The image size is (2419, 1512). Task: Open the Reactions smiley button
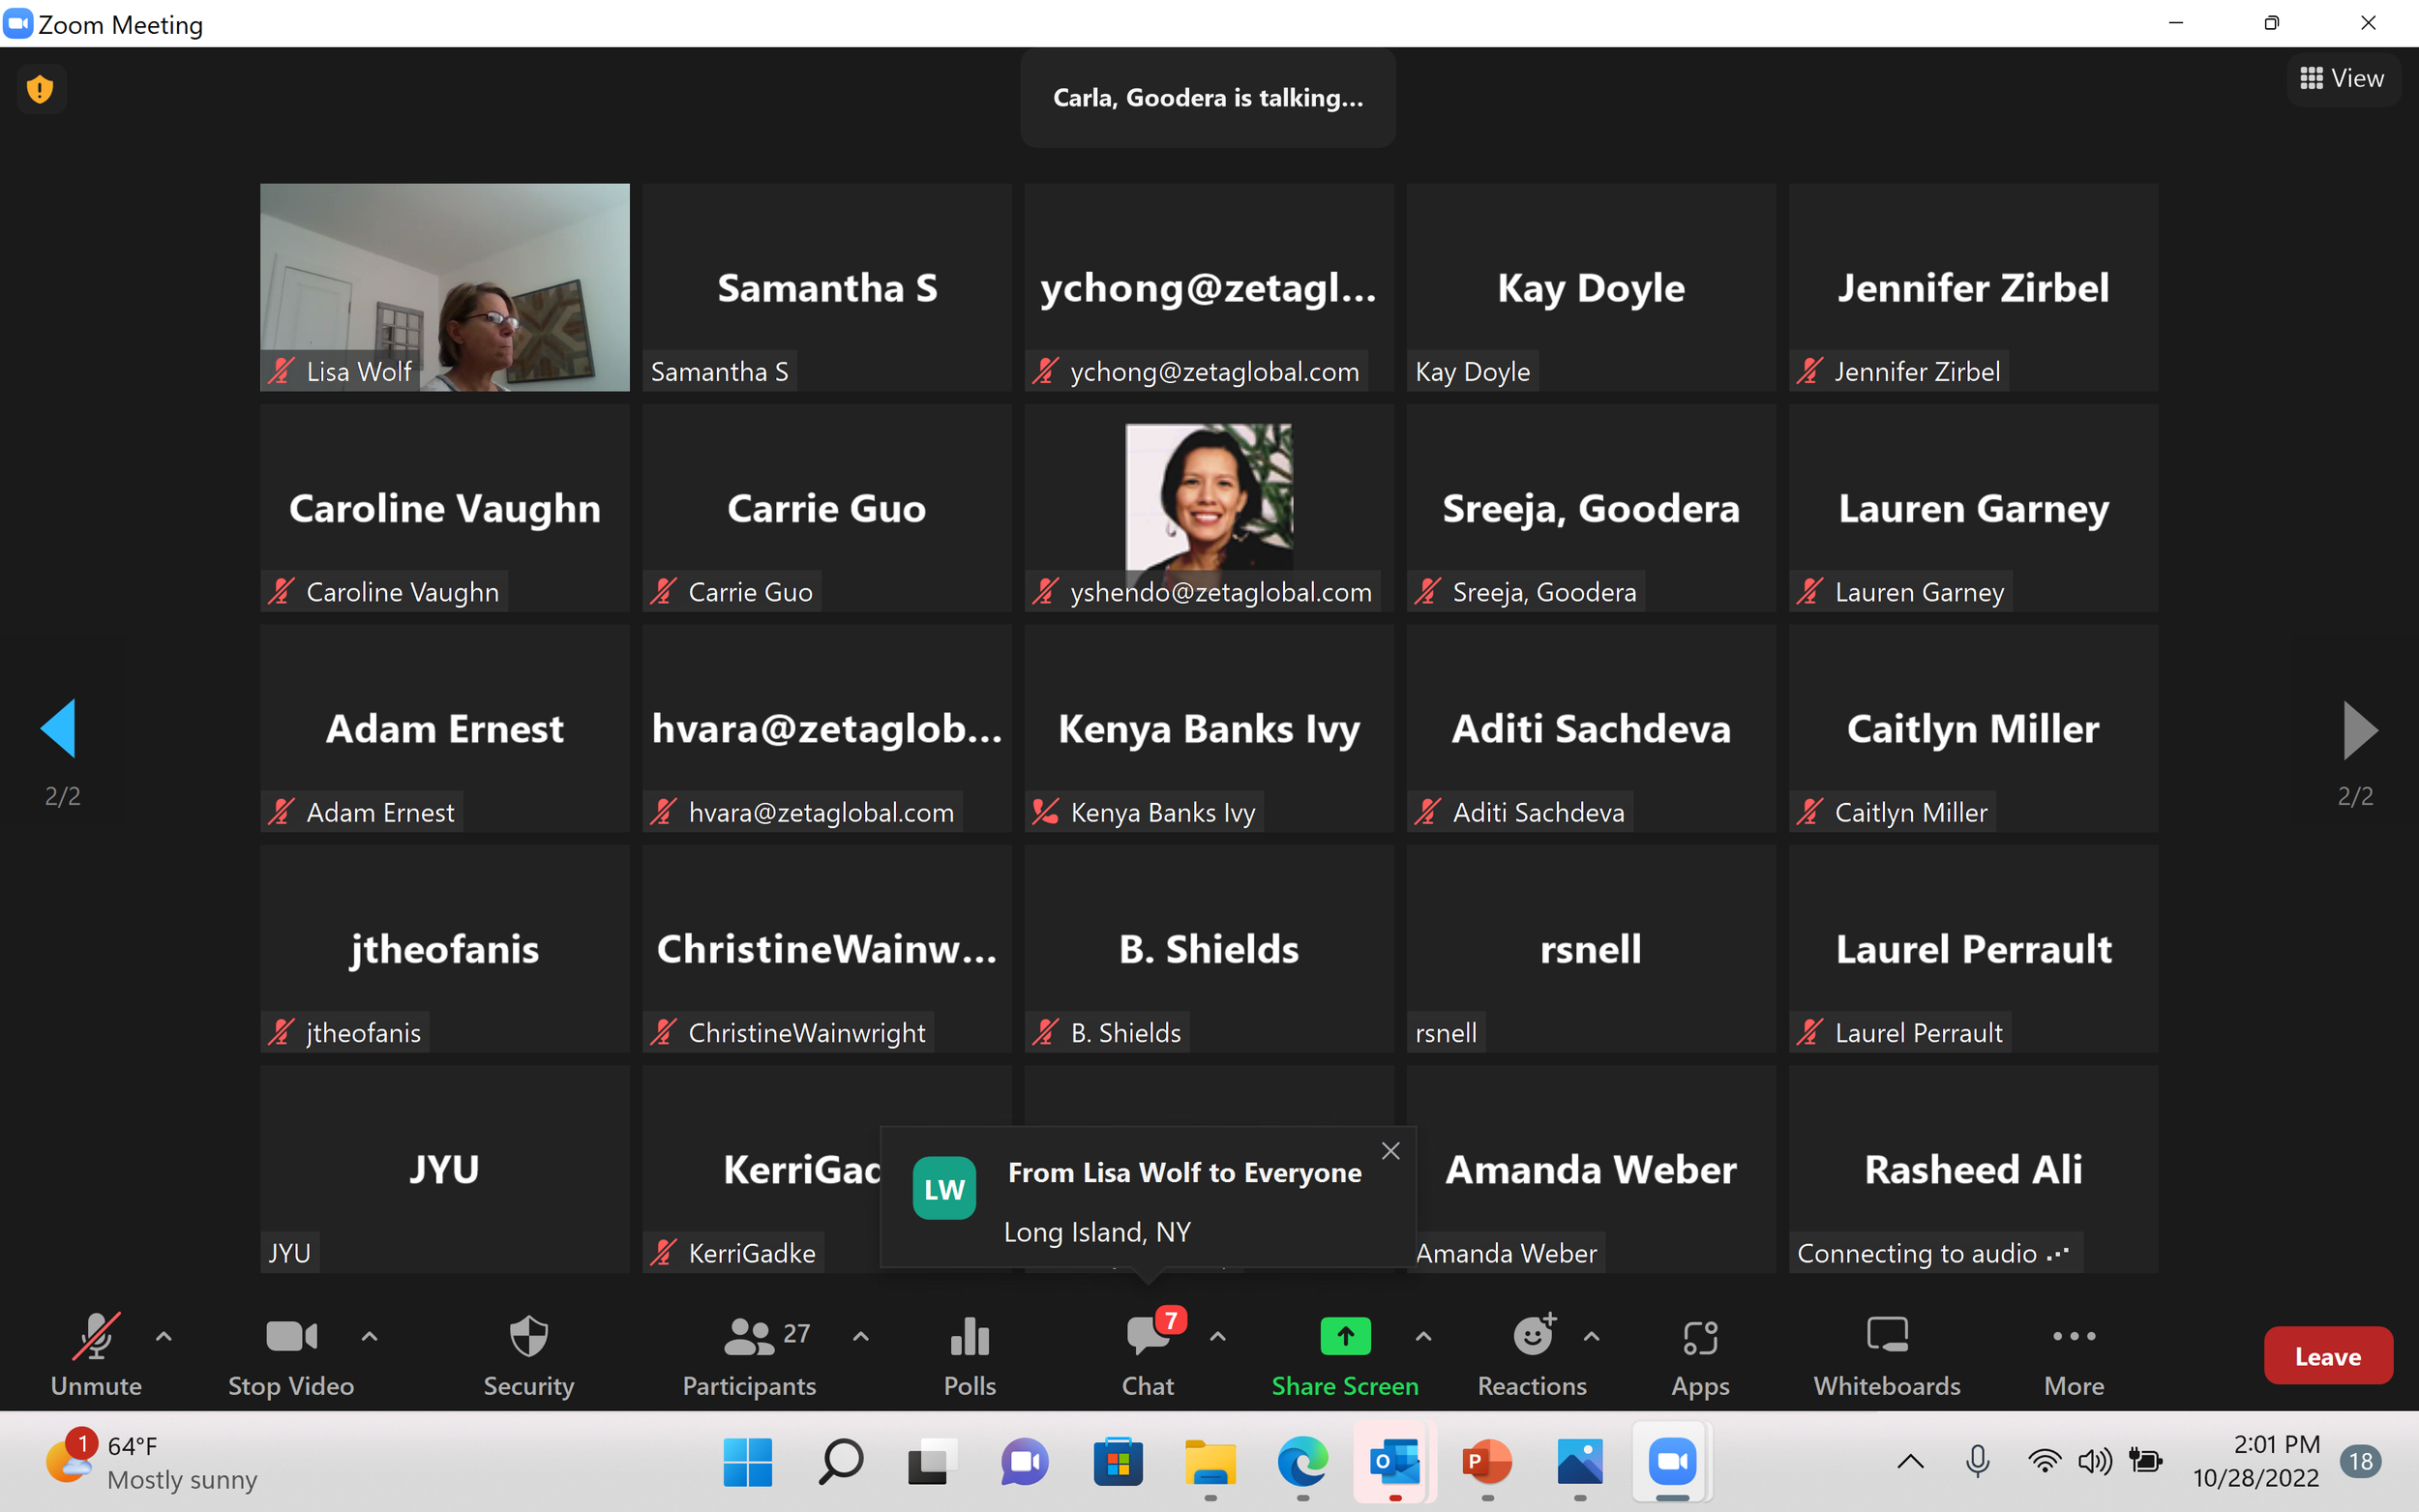(x=1532, y=1354)
